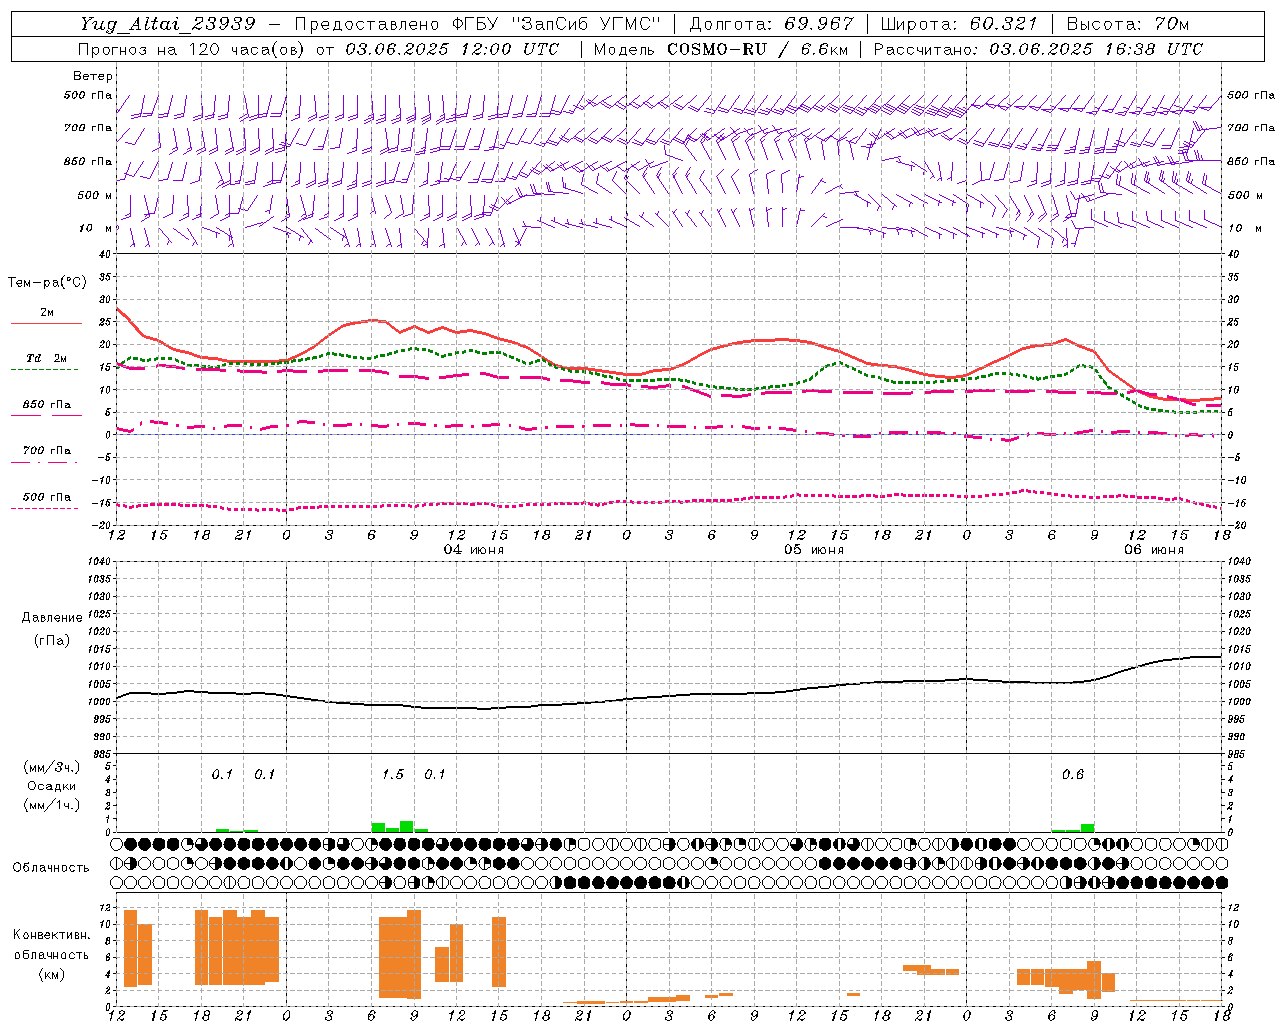This screenshot has height=1024, width=1280.
Task: Click the Рассчитано: 03.06.2025 16:38 UTC timestamp
Action: tap(1038, 49)
